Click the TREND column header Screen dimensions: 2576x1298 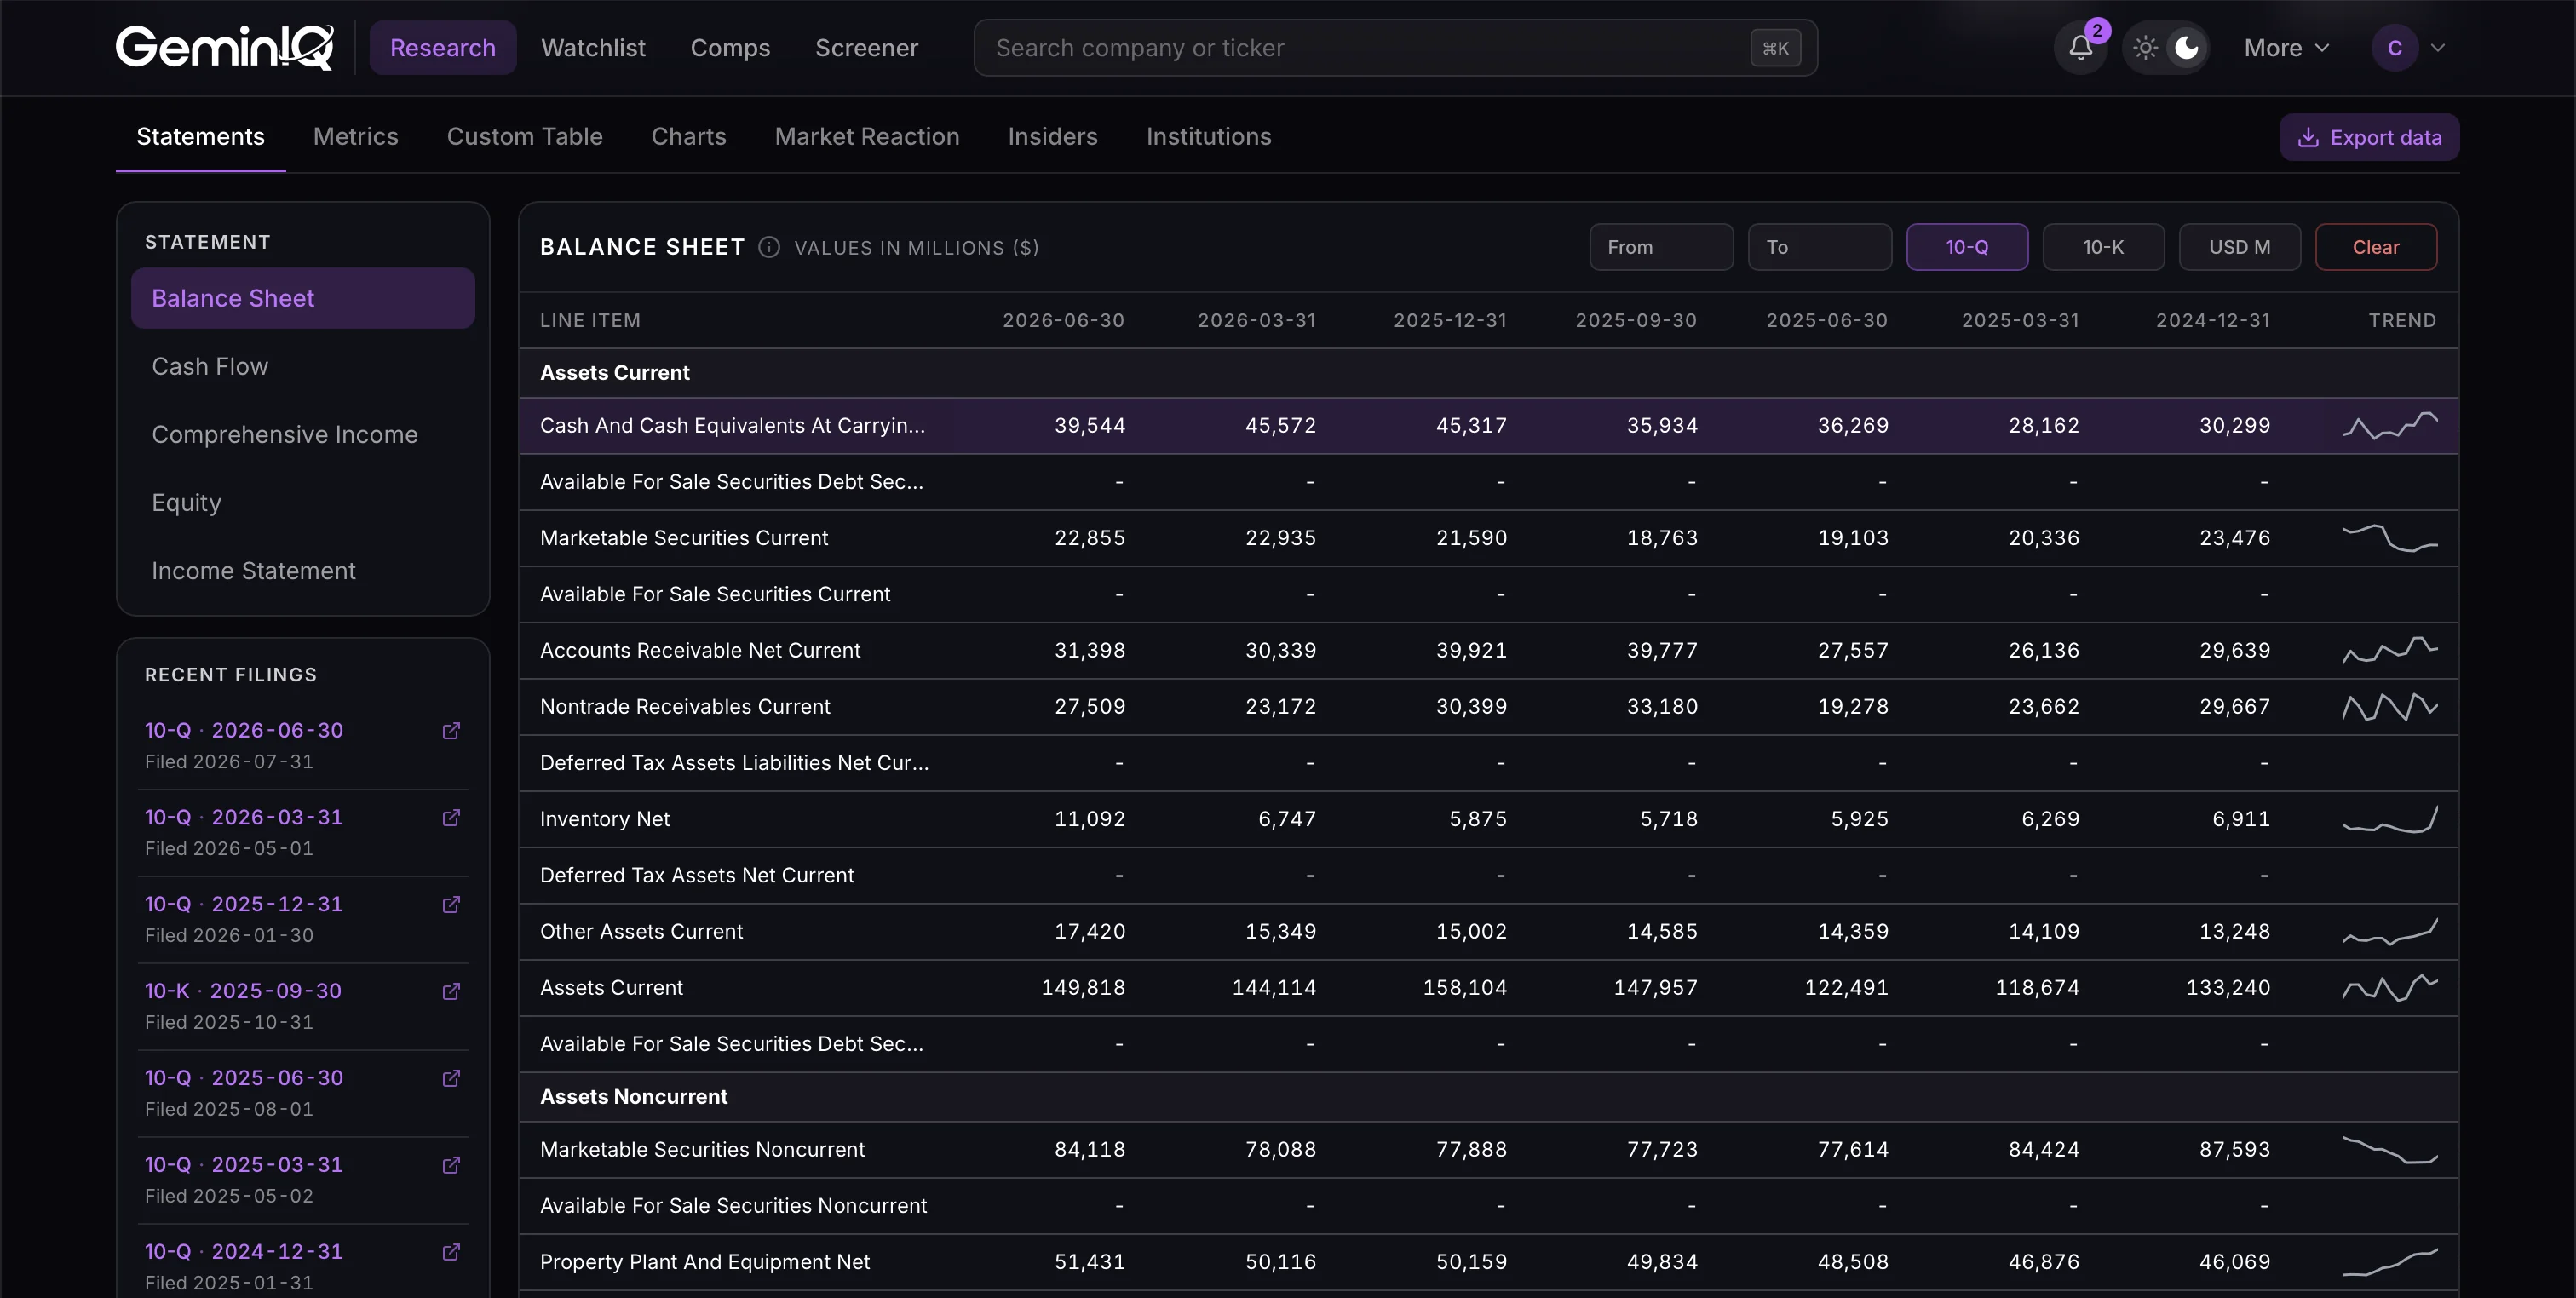coord(2402,321)
